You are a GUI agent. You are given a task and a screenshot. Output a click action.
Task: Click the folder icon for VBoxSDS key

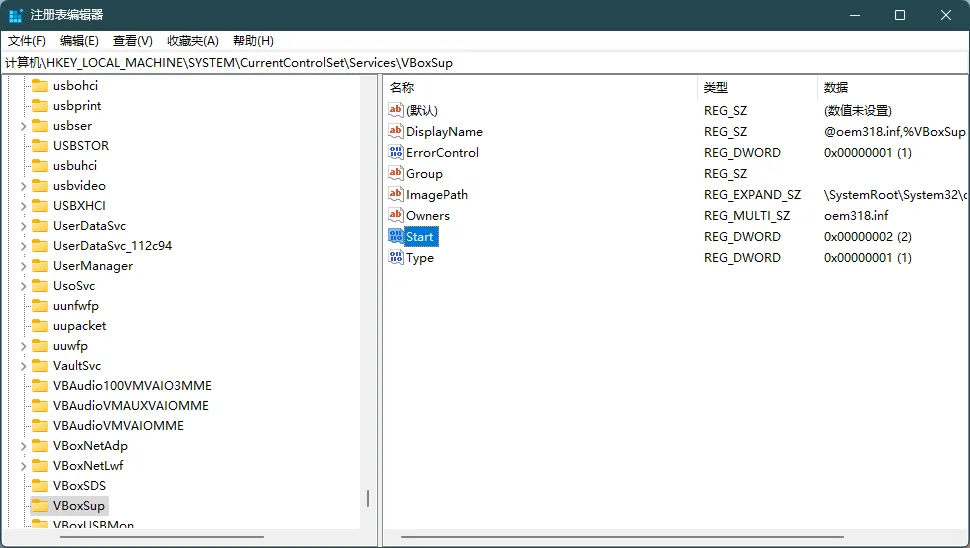click(40, 486)
